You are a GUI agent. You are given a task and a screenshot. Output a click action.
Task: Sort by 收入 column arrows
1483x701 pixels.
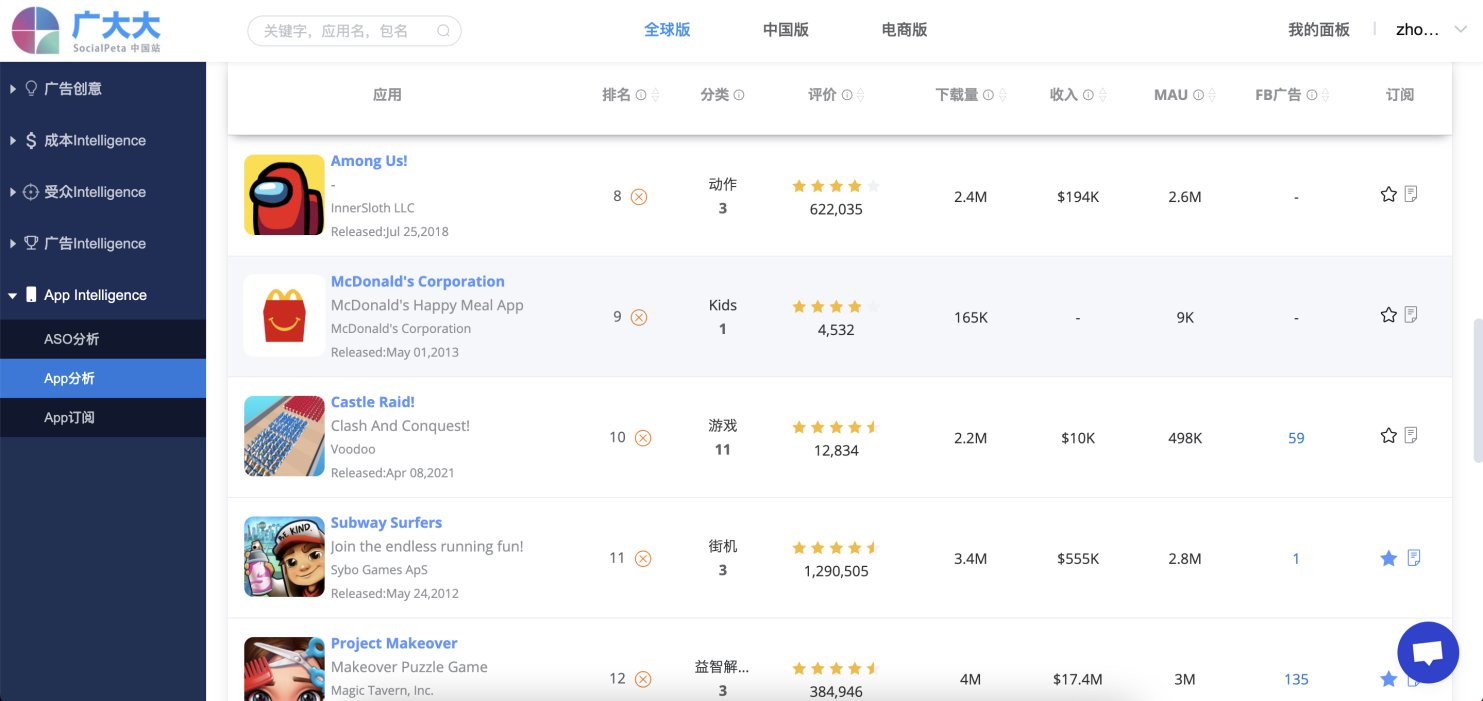(x=1102, y=95)
